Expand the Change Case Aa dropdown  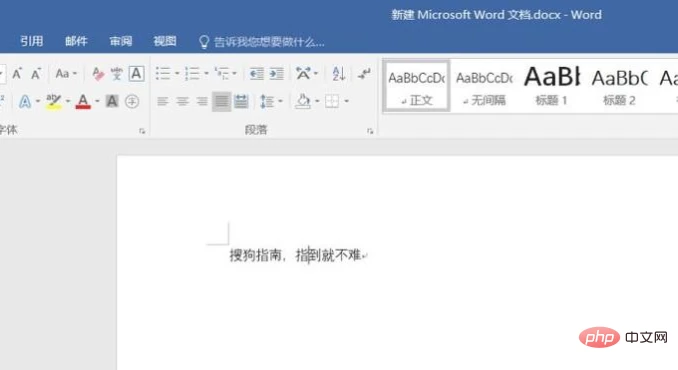pos(66,74)
